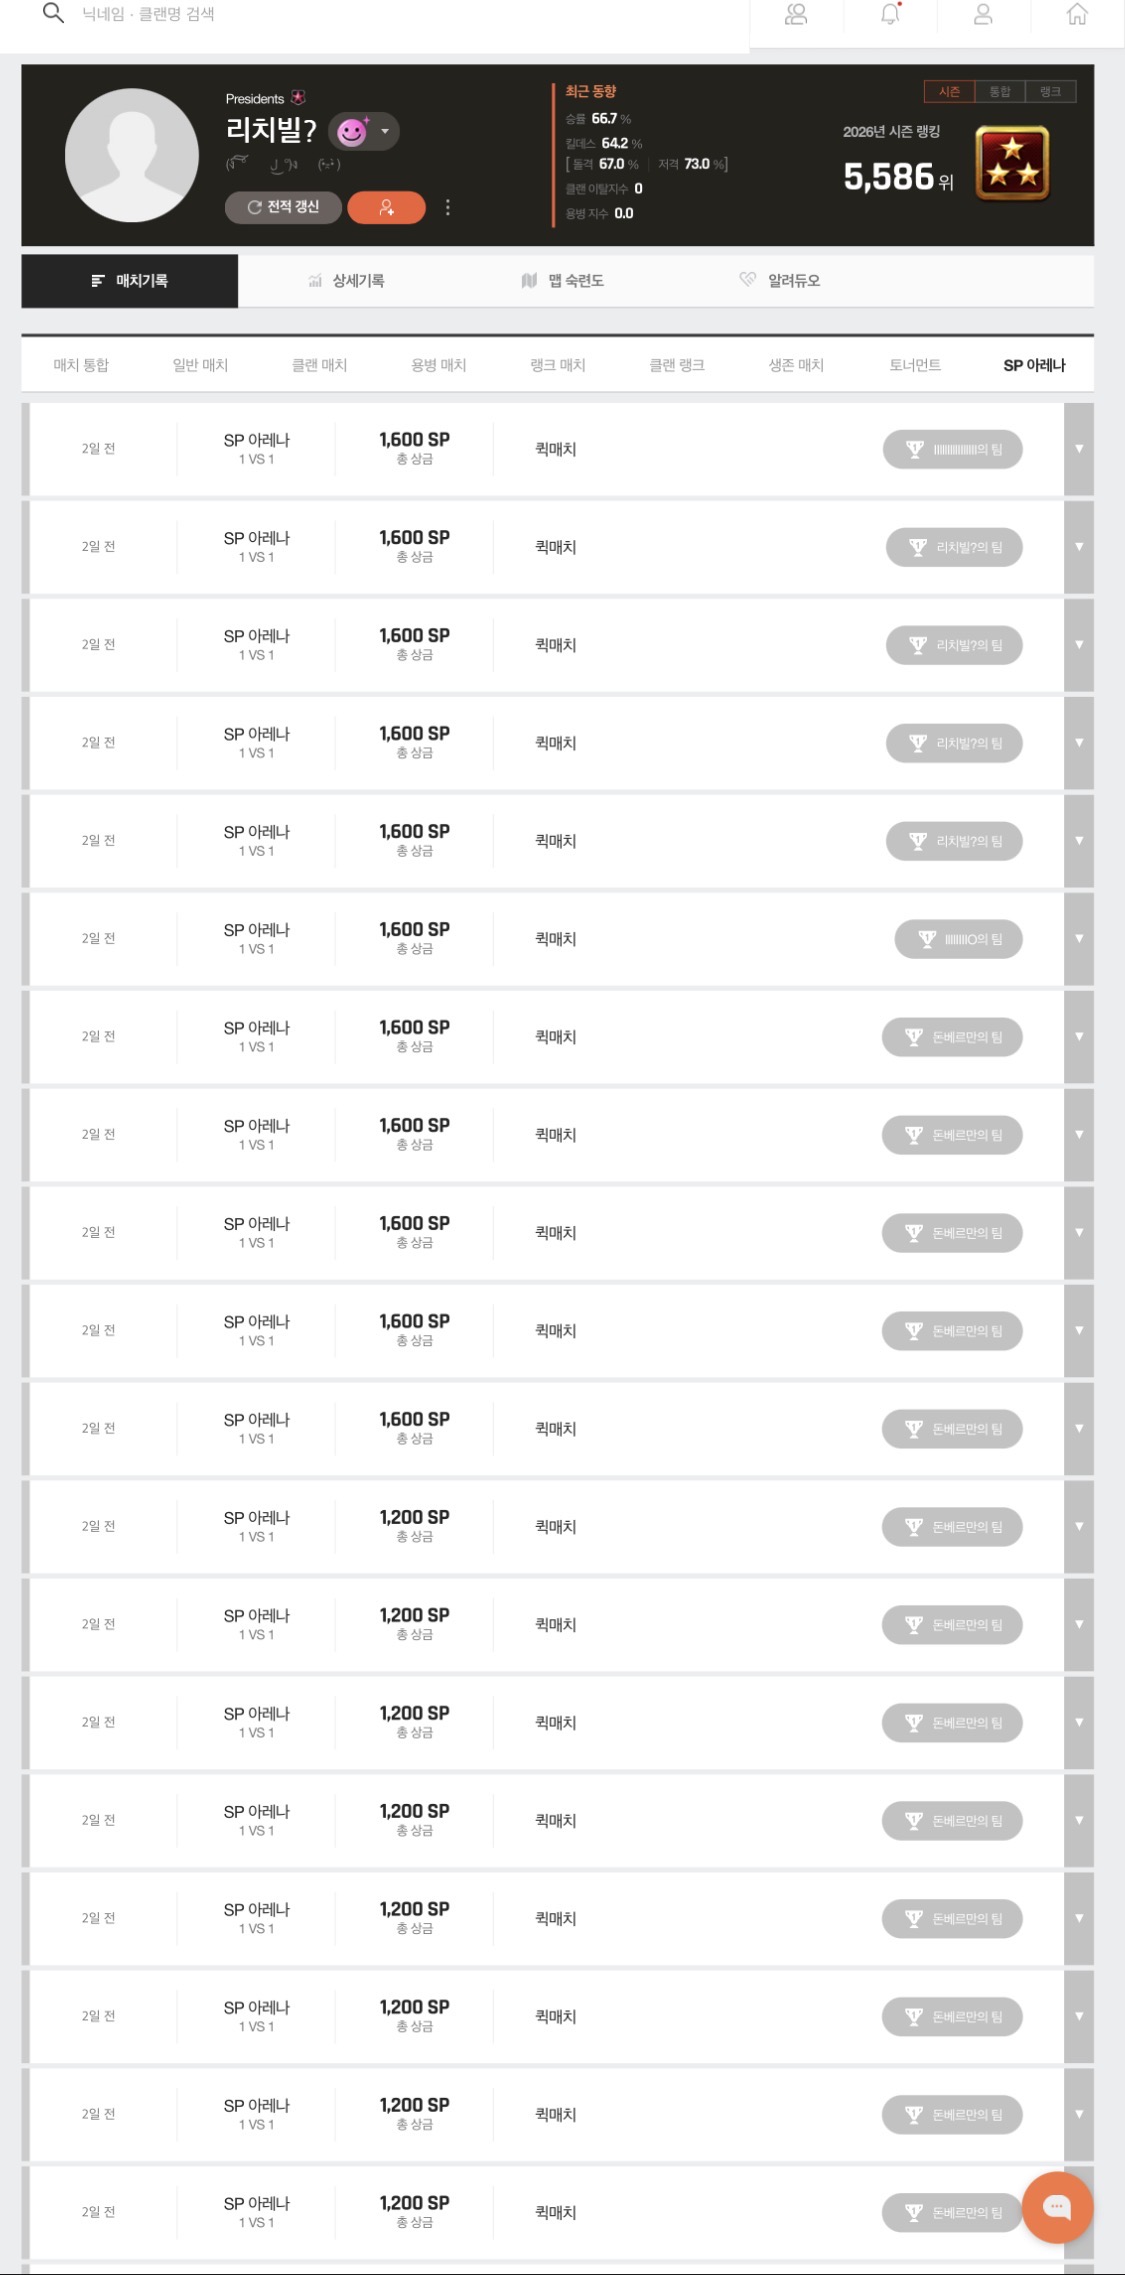Click the IIIIIIO의 팀 winner badge
Viewport: 1125px width, 2275px height.
pos(958,939)
